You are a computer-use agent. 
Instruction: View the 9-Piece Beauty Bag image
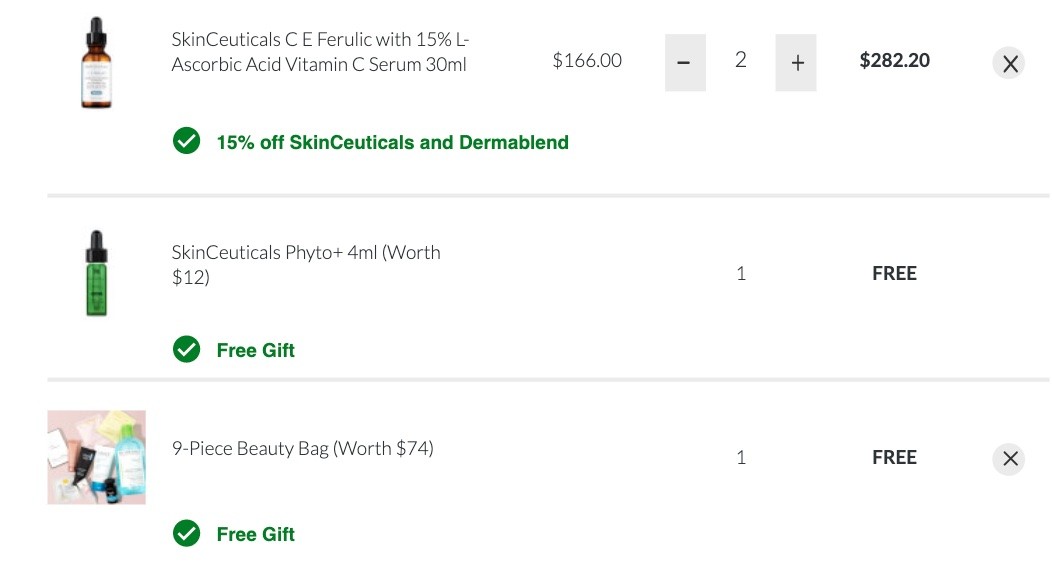pyautogui.click(x=96, y=457)
